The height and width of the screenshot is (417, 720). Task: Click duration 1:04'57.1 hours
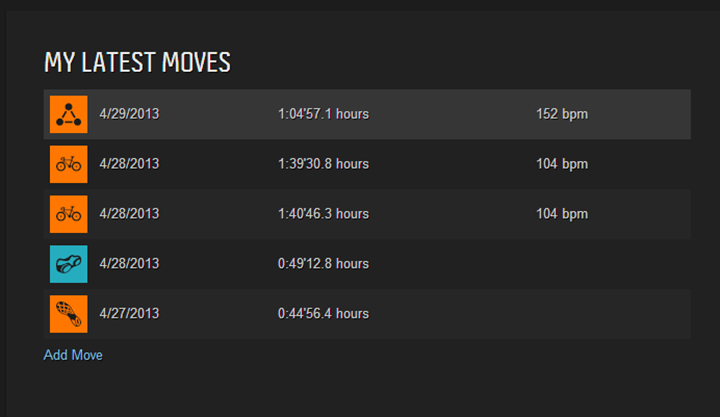click(x=323, y=114)
